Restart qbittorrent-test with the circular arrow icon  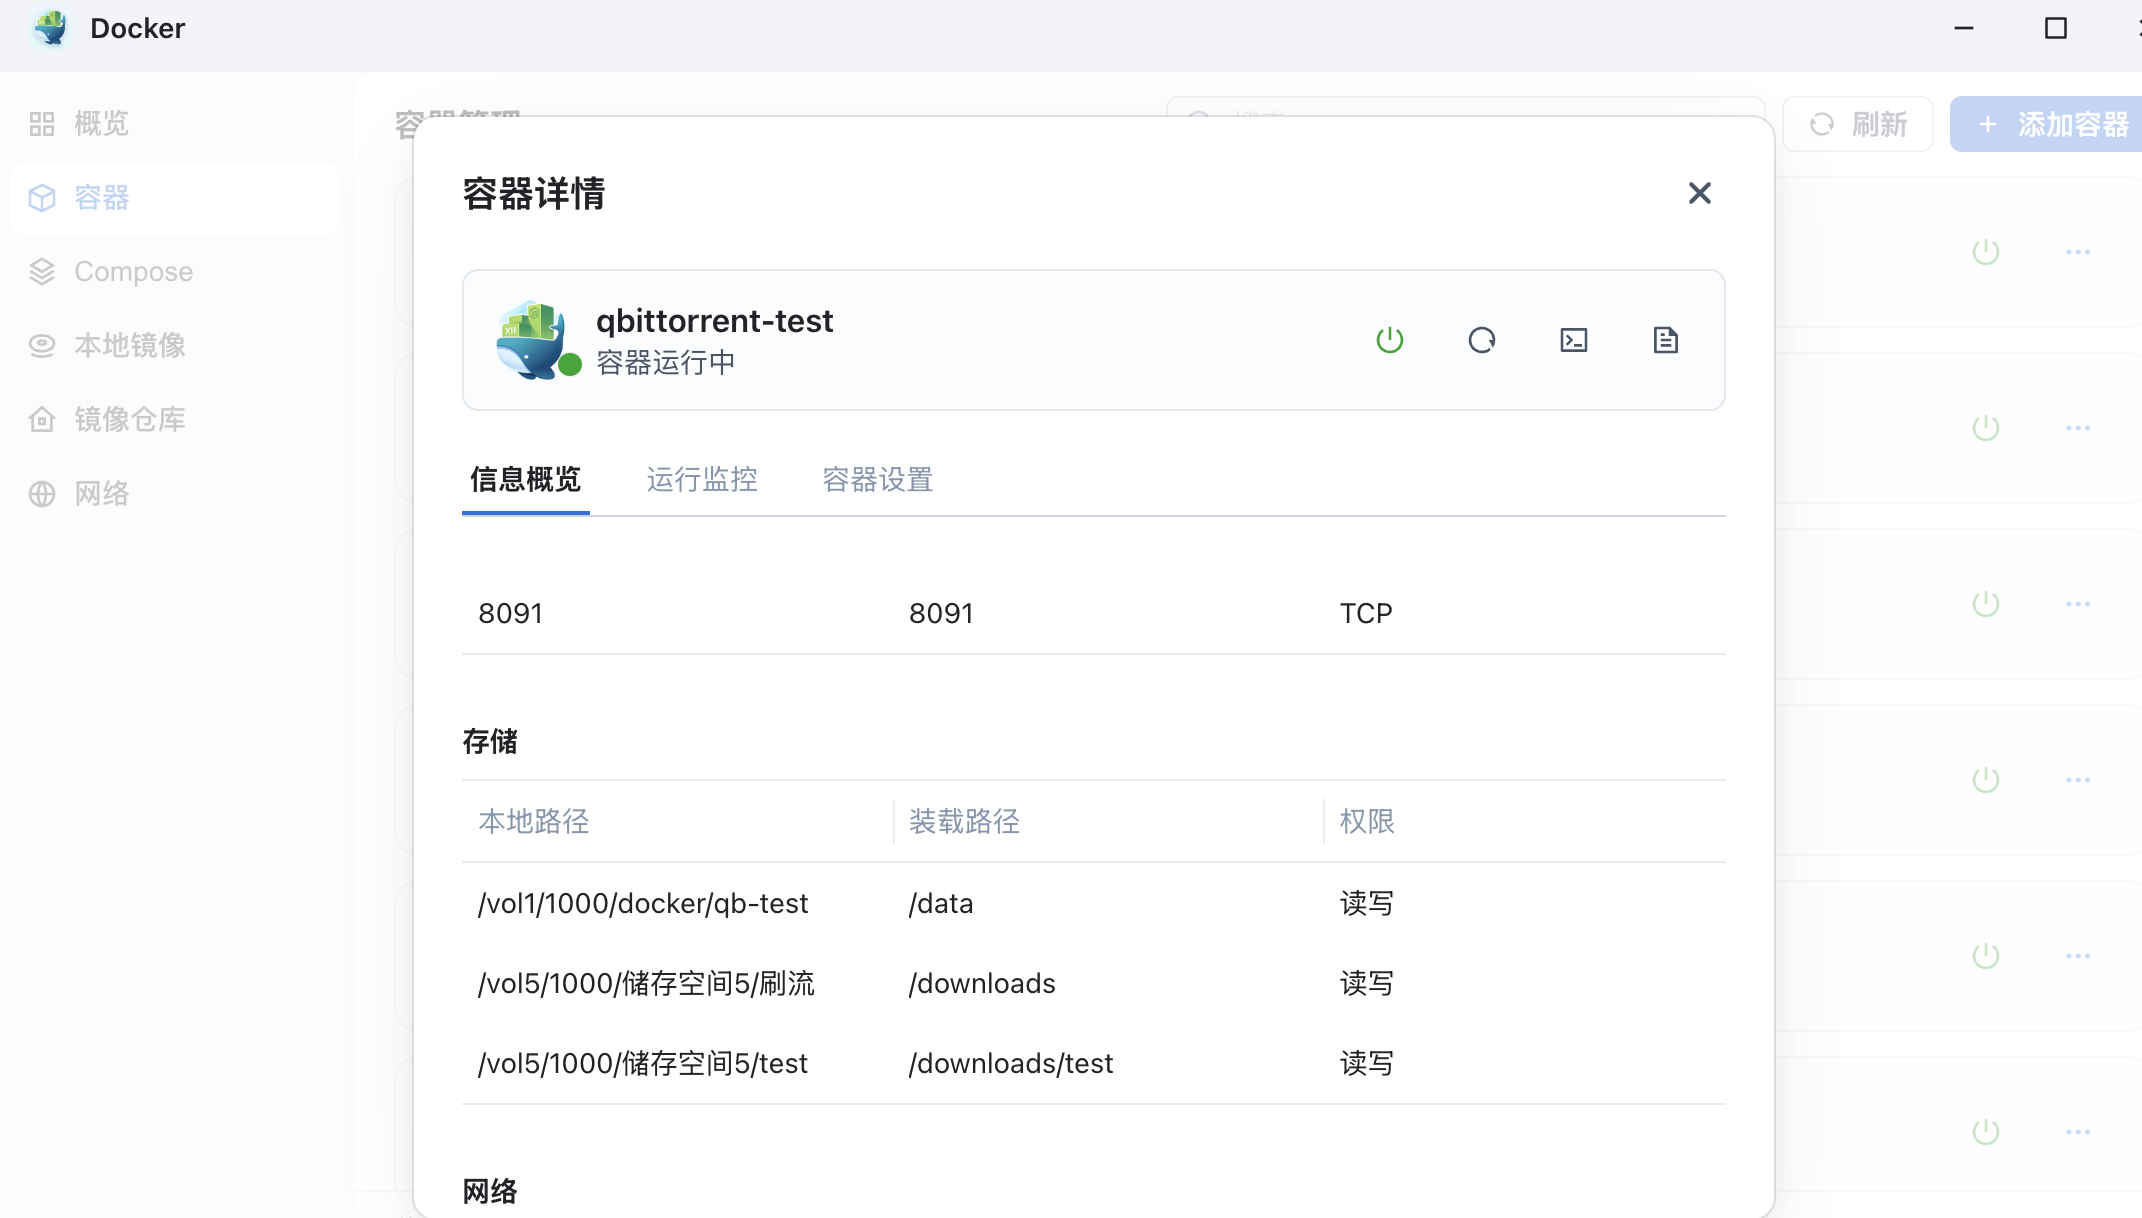(x=1482, y=340)
